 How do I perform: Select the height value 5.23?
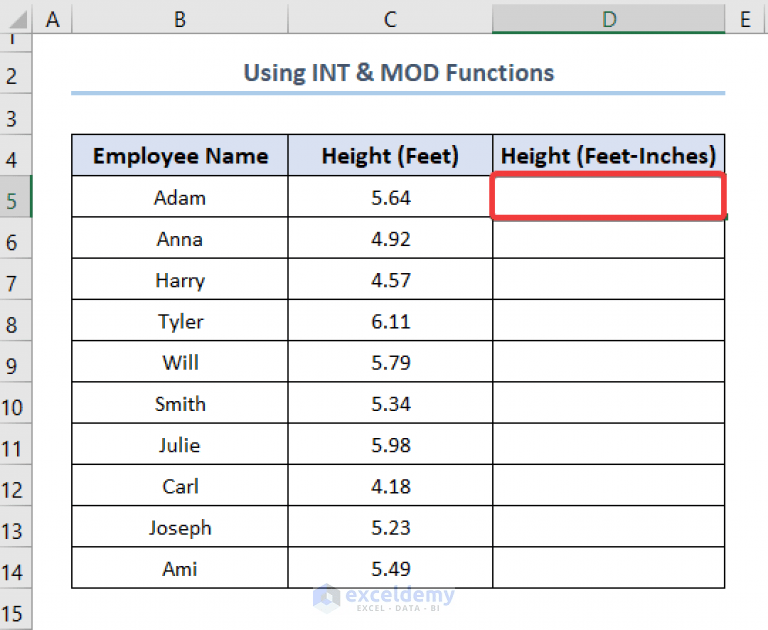pos(390,527)
